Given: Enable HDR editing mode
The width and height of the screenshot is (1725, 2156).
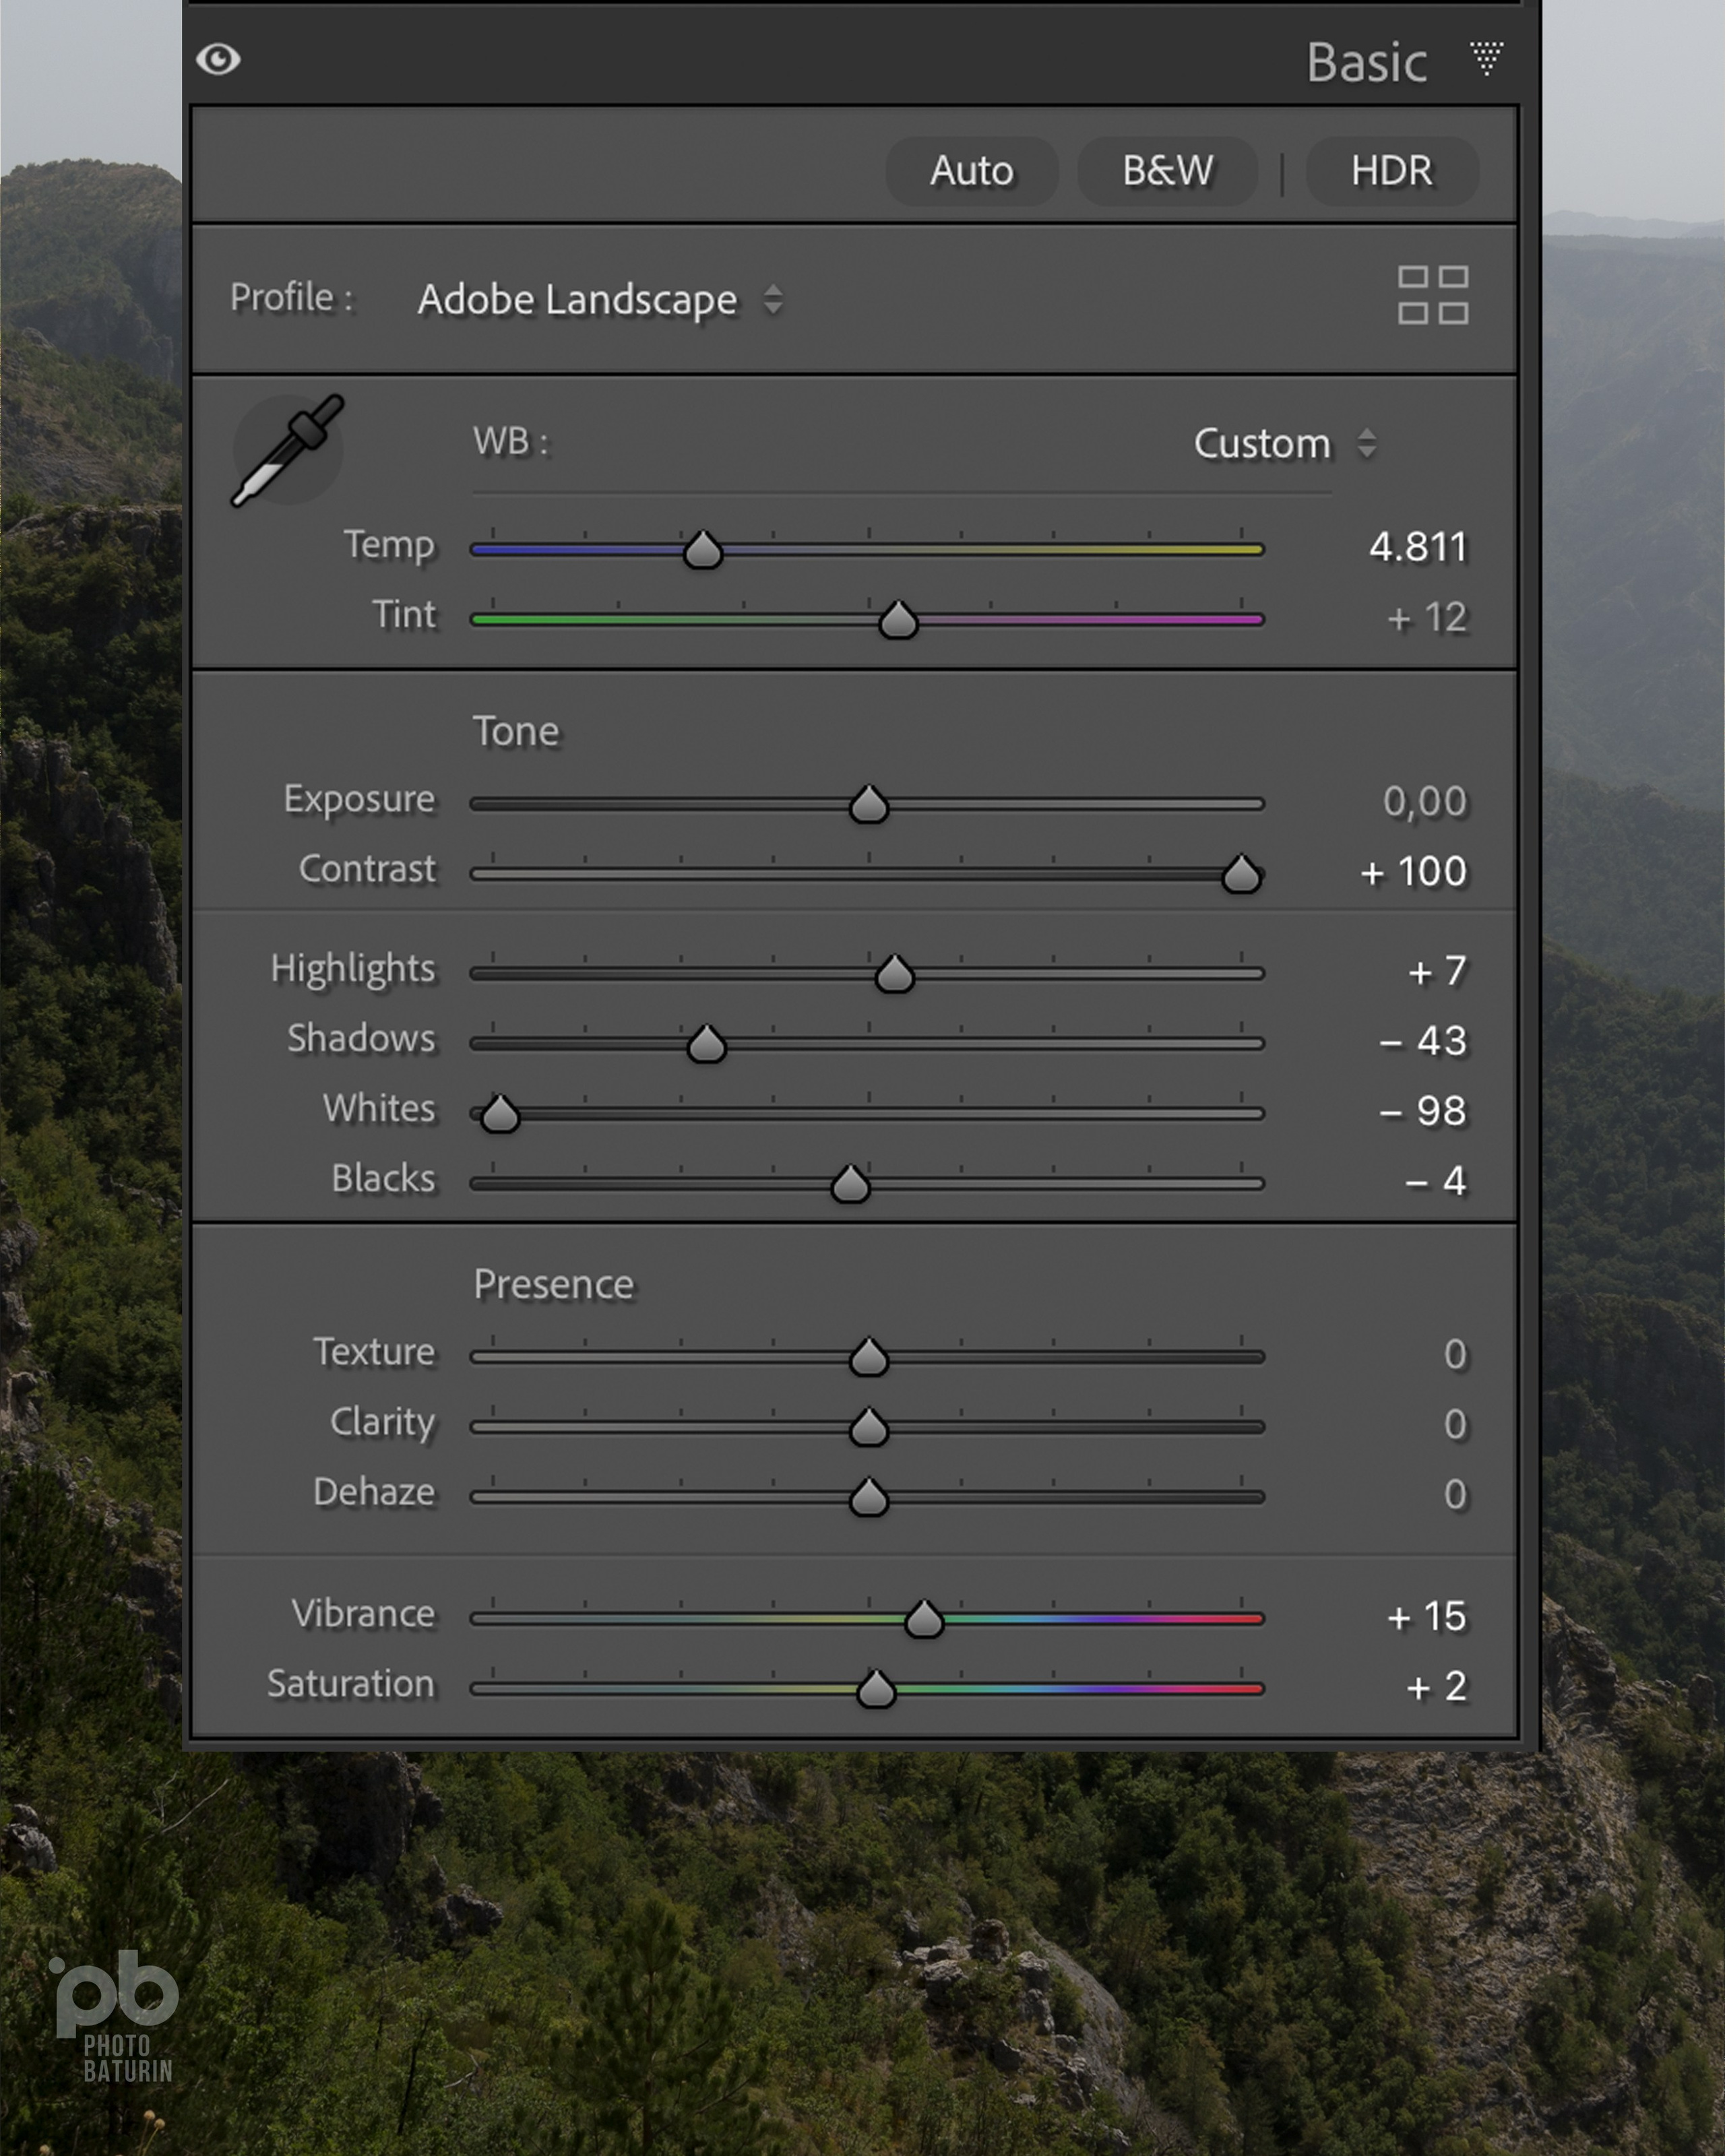Looking at the screenshot, I should click(1391, 171).
